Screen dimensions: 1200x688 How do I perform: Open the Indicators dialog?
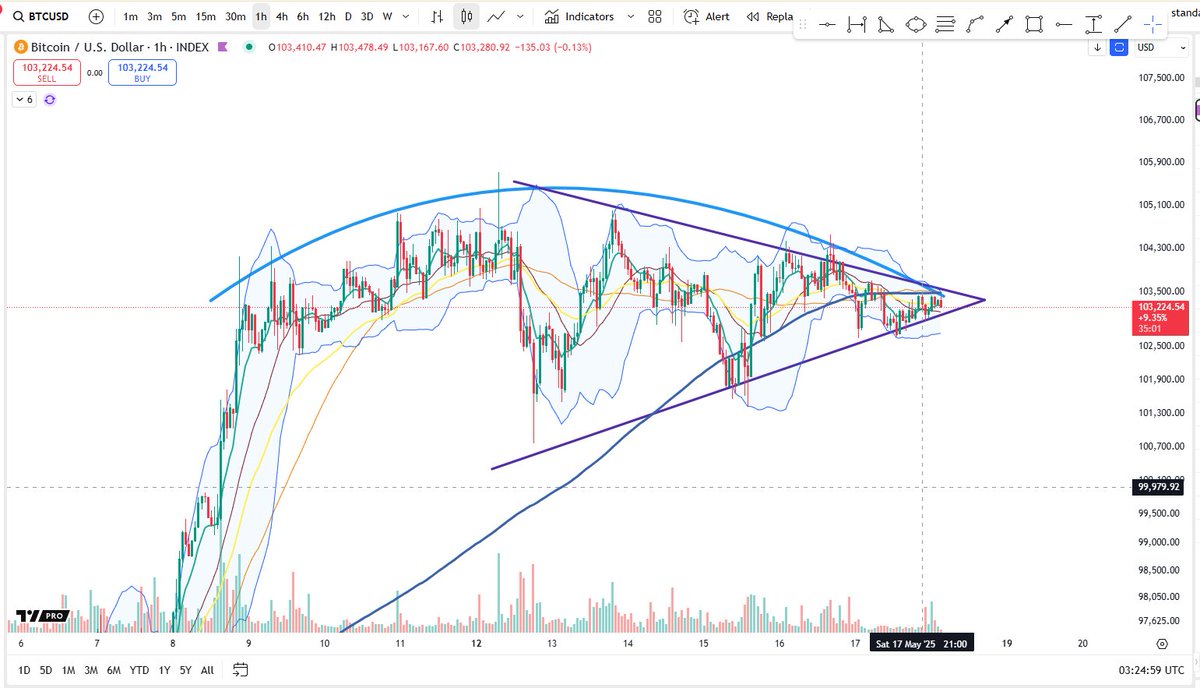coord(580,17)
